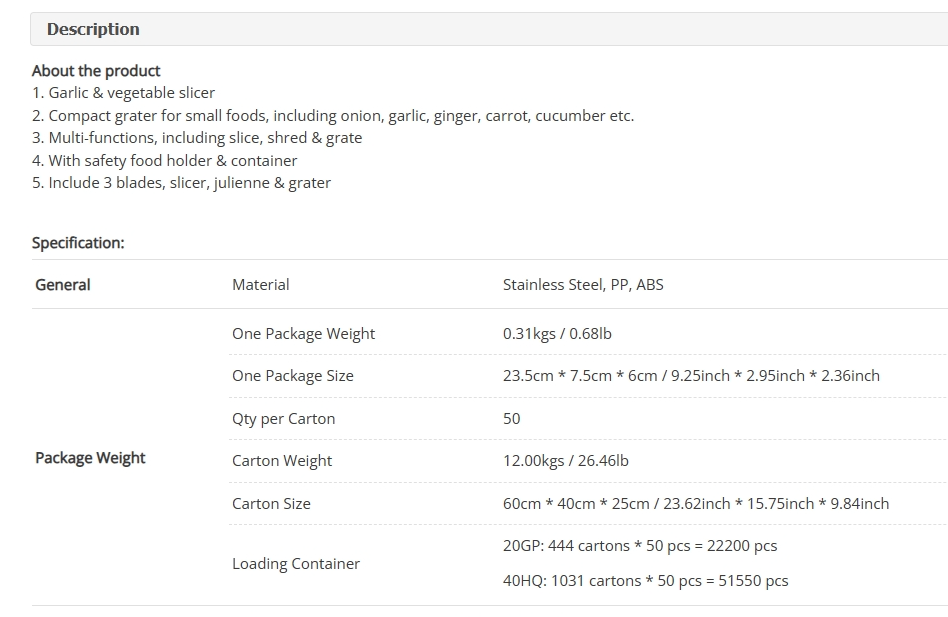
Task: Select the '12.00kgs / 26.46lb' carton weight
Action: [566, 460]
